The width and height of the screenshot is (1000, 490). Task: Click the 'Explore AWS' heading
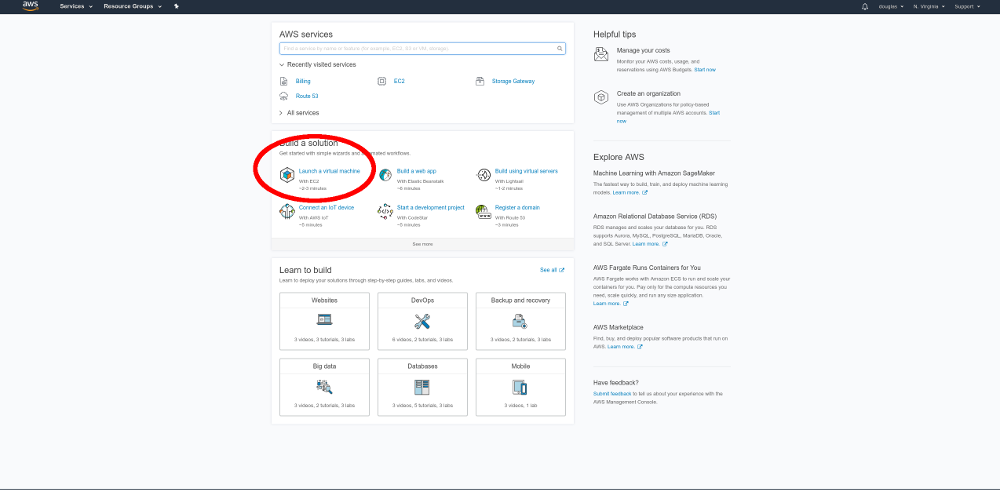(619, 157)
